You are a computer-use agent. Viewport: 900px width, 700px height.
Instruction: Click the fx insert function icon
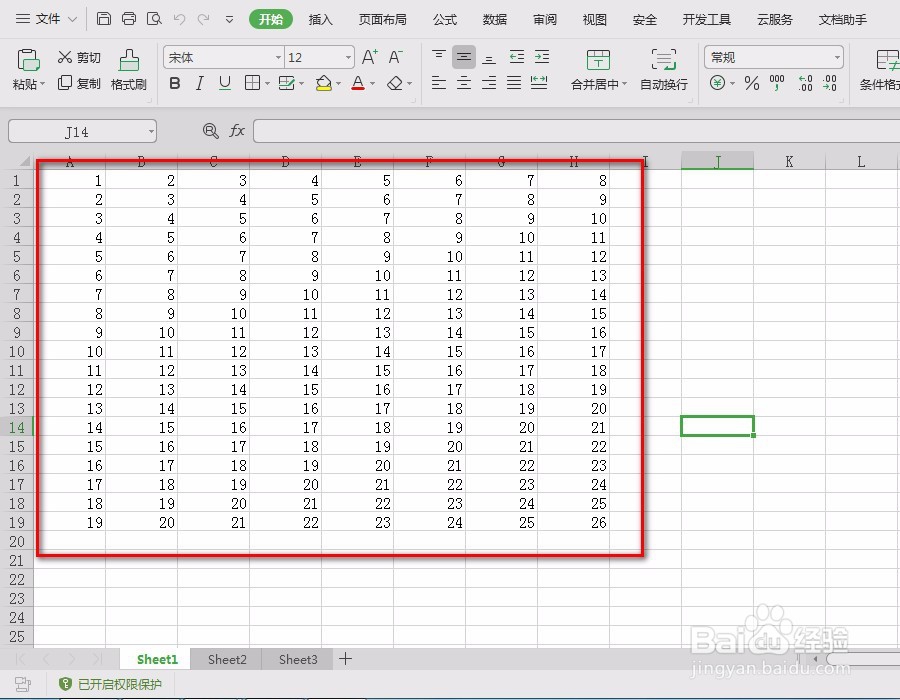236,131
